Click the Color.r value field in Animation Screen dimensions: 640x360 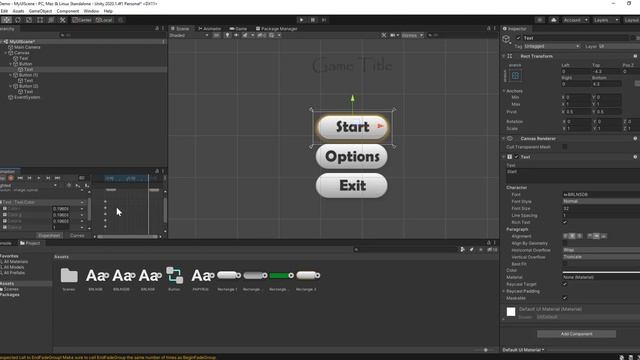61,209
